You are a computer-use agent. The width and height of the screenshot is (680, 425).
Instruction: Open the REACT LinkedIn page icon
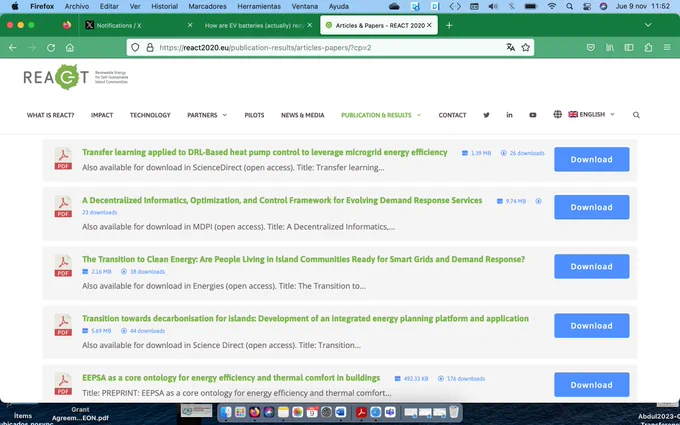[509, 115]
